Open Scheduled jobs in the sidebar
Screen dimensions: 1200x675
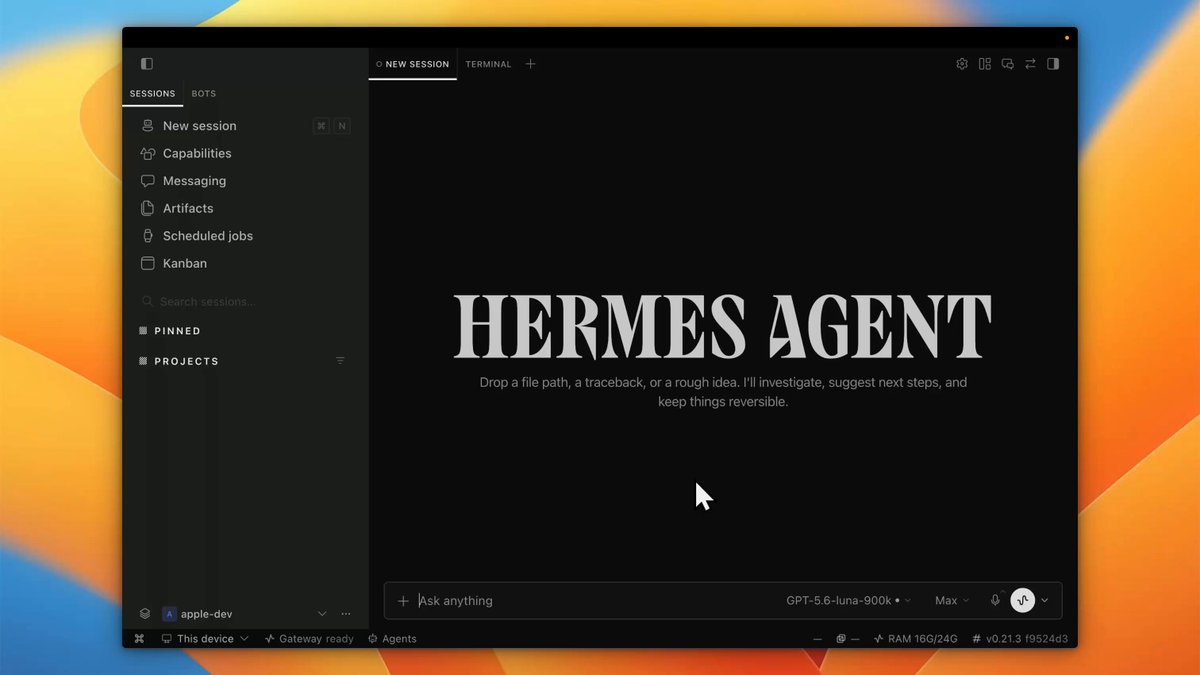tap(245, 236)
